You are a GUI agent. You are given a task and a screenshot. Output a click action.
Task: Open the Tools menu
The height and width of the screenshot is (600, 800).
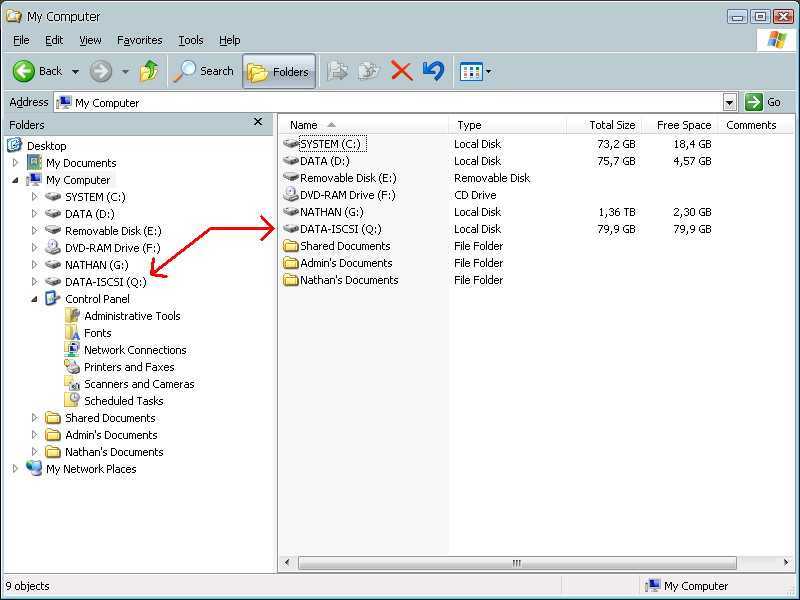point(190,40)
